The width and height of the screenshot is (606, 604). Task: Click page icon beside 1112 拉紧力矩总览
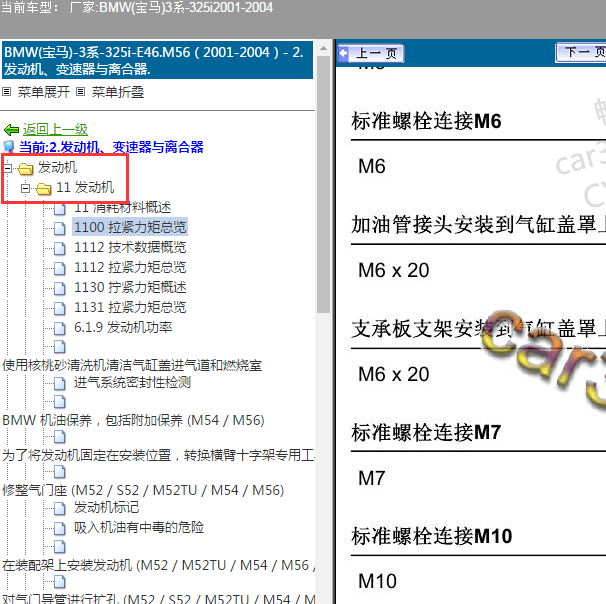click(x=60, y=268)
